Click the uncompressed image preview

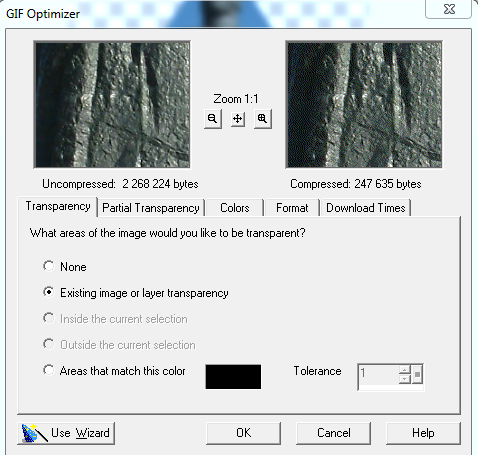pyautogui.click(x=112, y=105)
